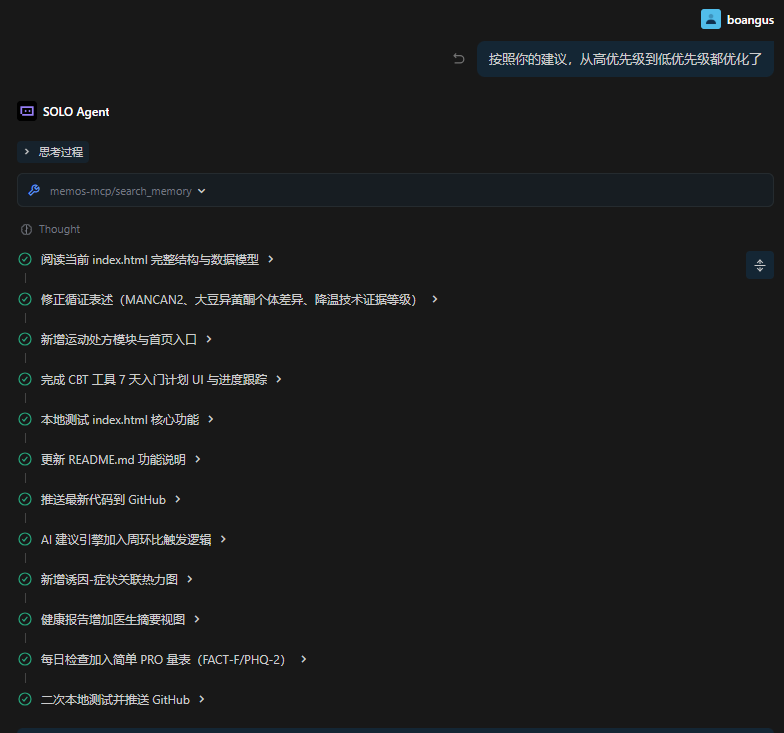Click the memos-mcp/search_memory tool label
This screenshot has height=733, width=784.
[x=120, y=191]
